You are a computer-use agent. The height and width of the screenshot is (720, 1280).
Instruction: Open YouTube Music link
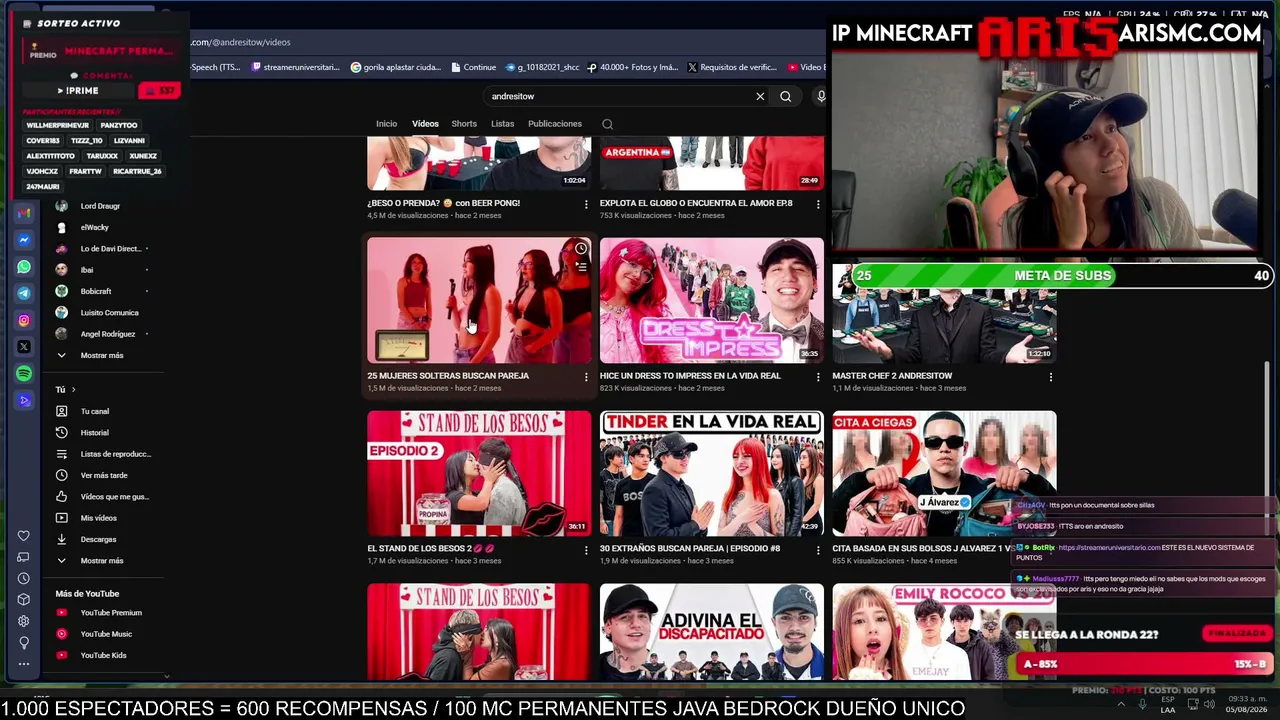pyautogui.click(x=106, y=634)
